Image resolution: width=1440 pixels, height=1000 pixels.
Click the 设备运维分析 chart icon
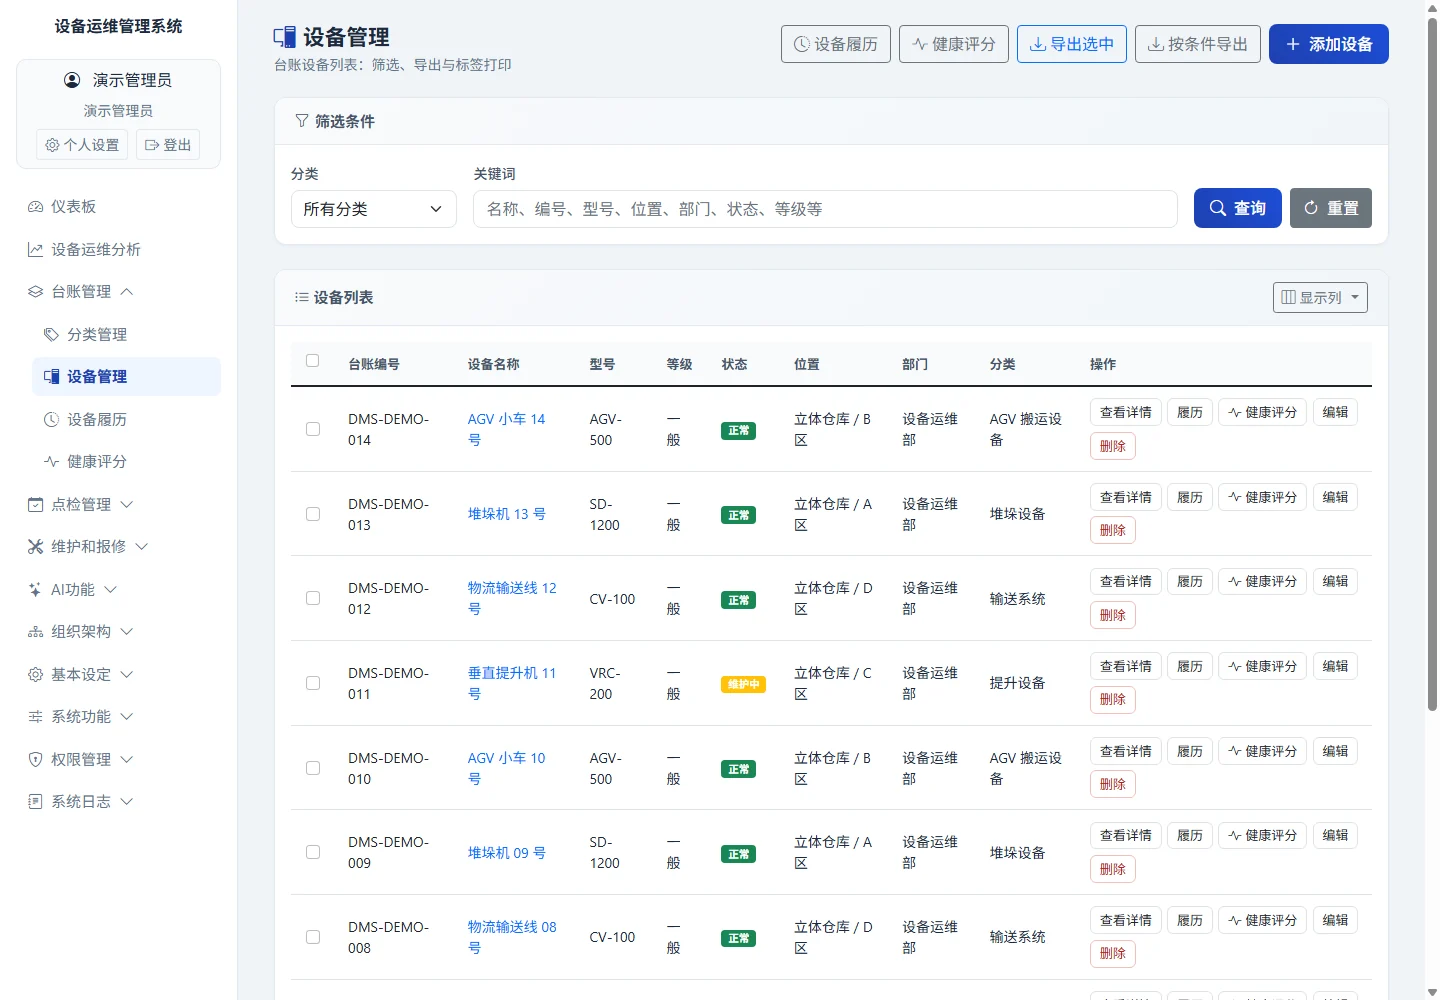tap(35, 250)
